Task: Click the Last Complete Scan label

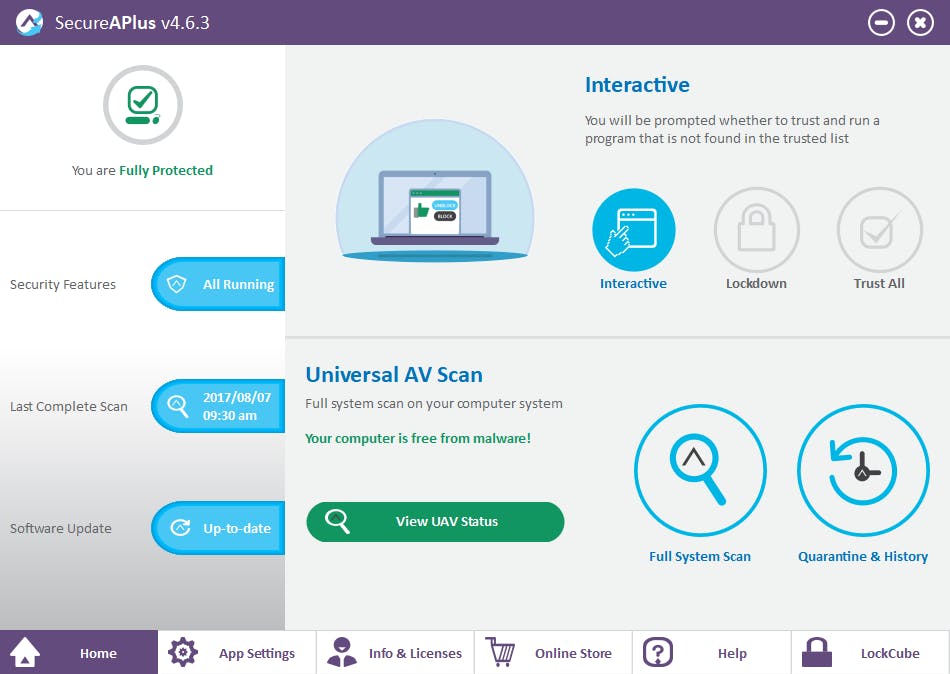Action: (69, 407)
